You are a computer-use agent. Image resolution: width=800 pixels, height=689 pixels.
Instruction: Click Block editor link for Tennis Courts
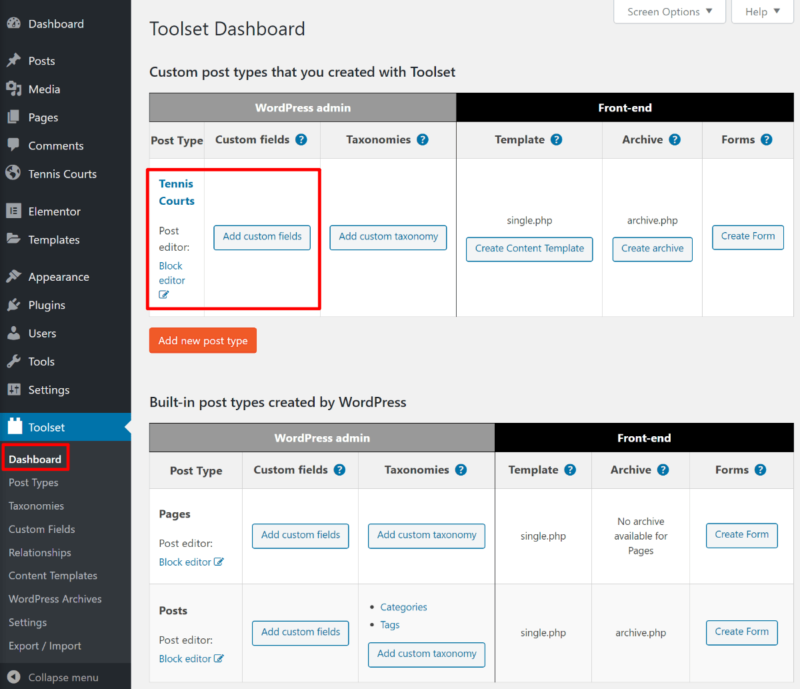[172, 273]
